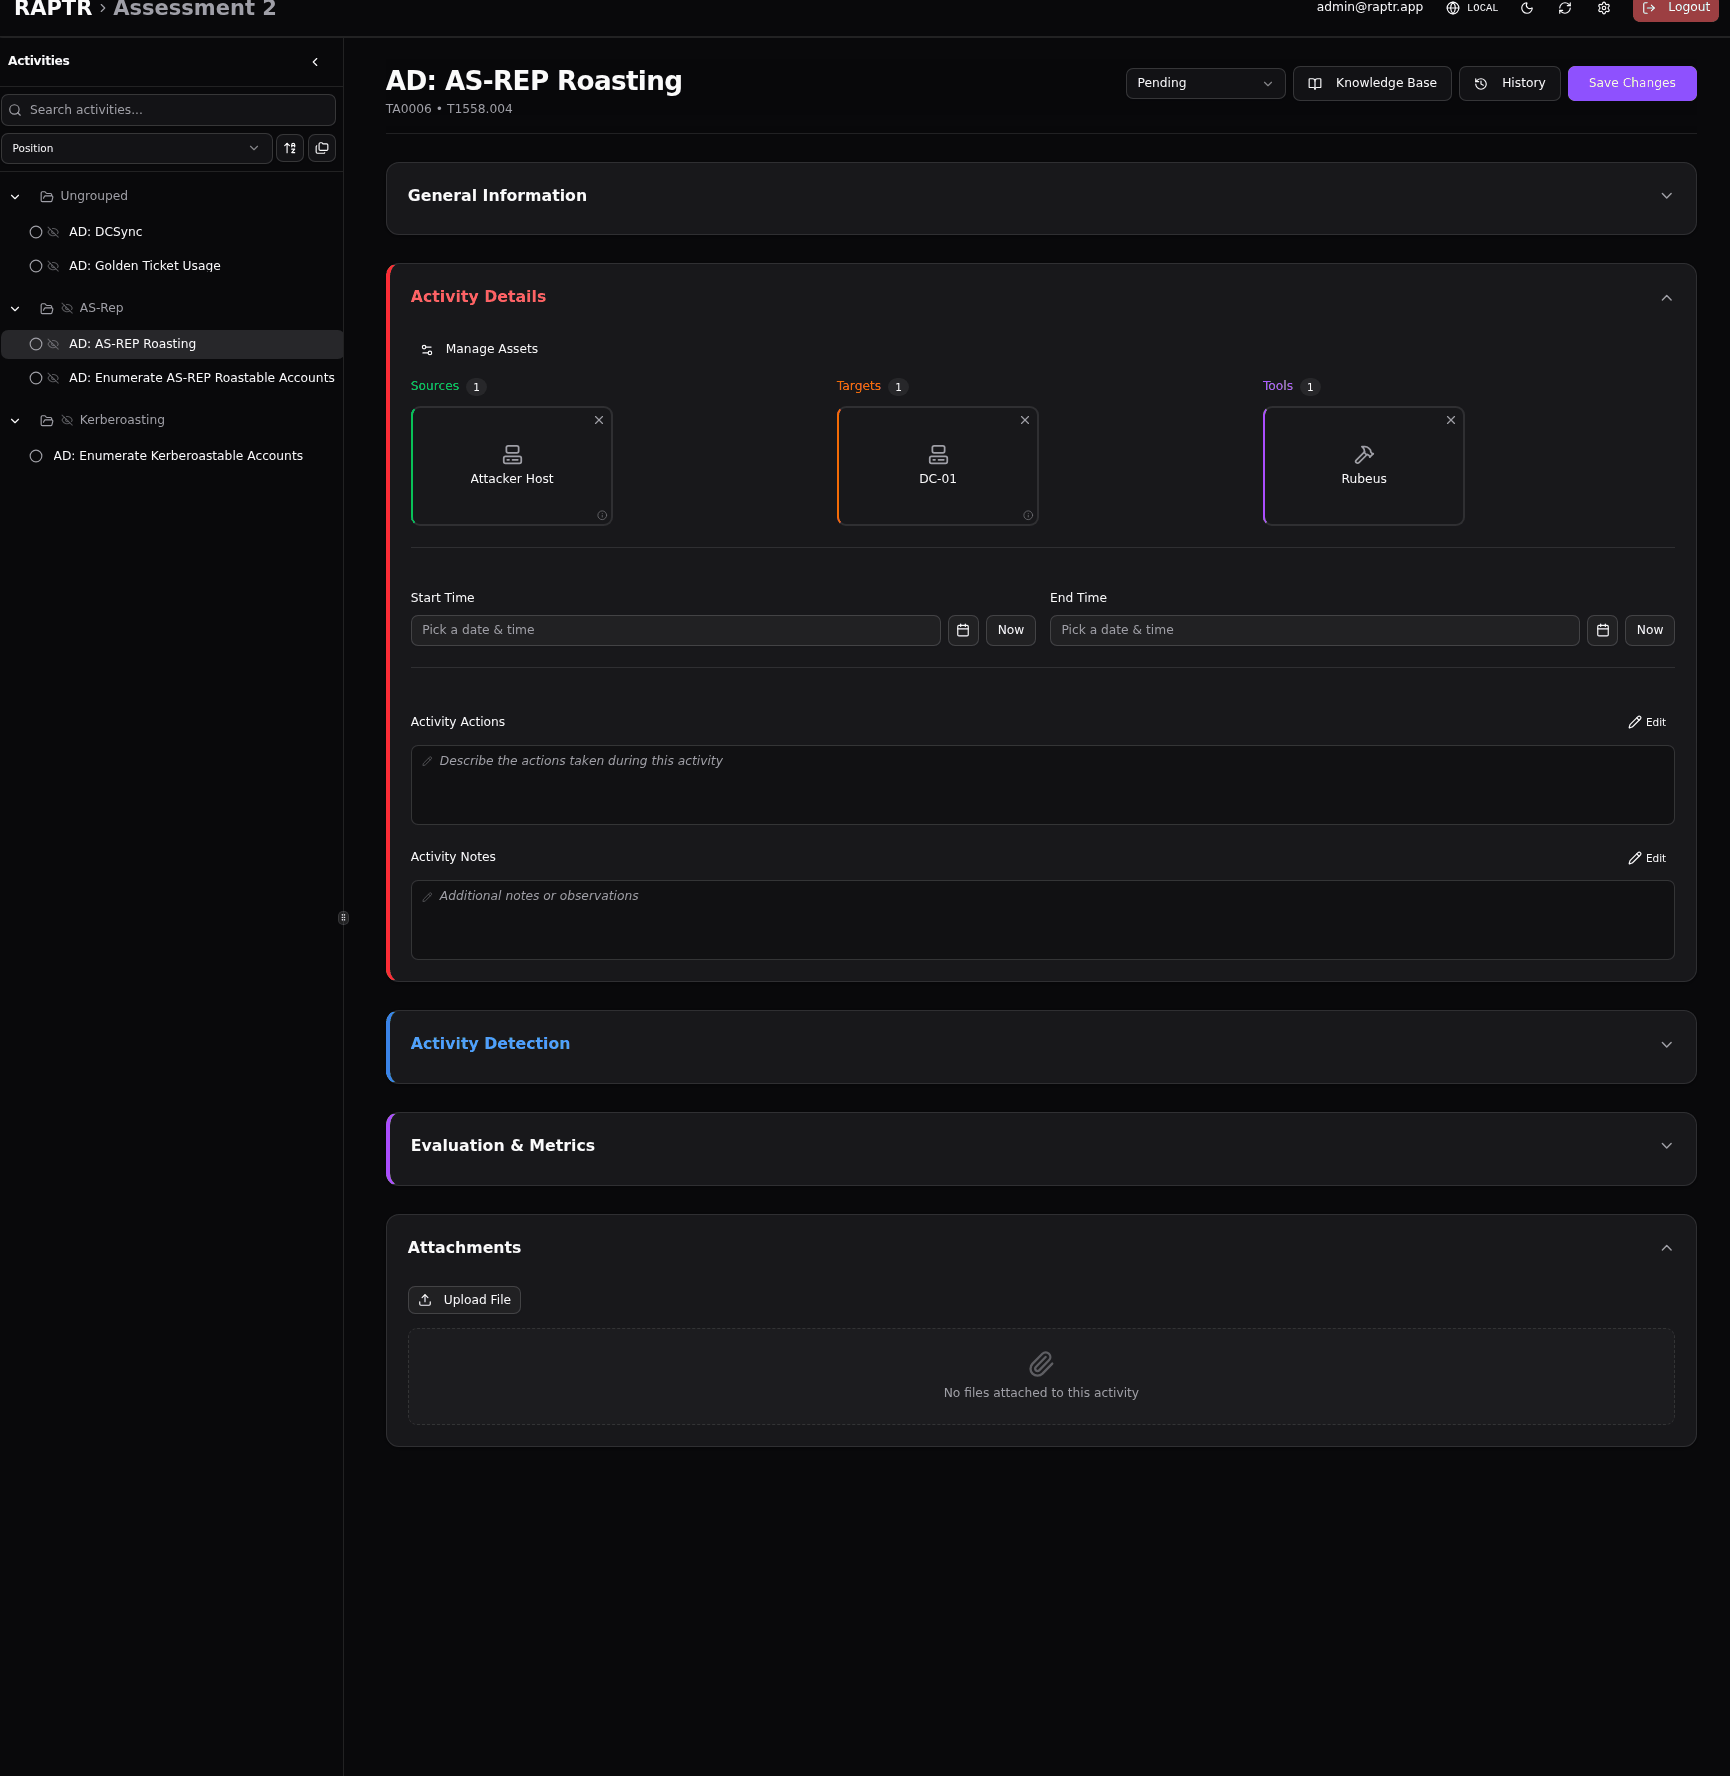Collapse the Activities sidebar
This screenshot has height=1776, width=1730.
[x=315, y=62]
